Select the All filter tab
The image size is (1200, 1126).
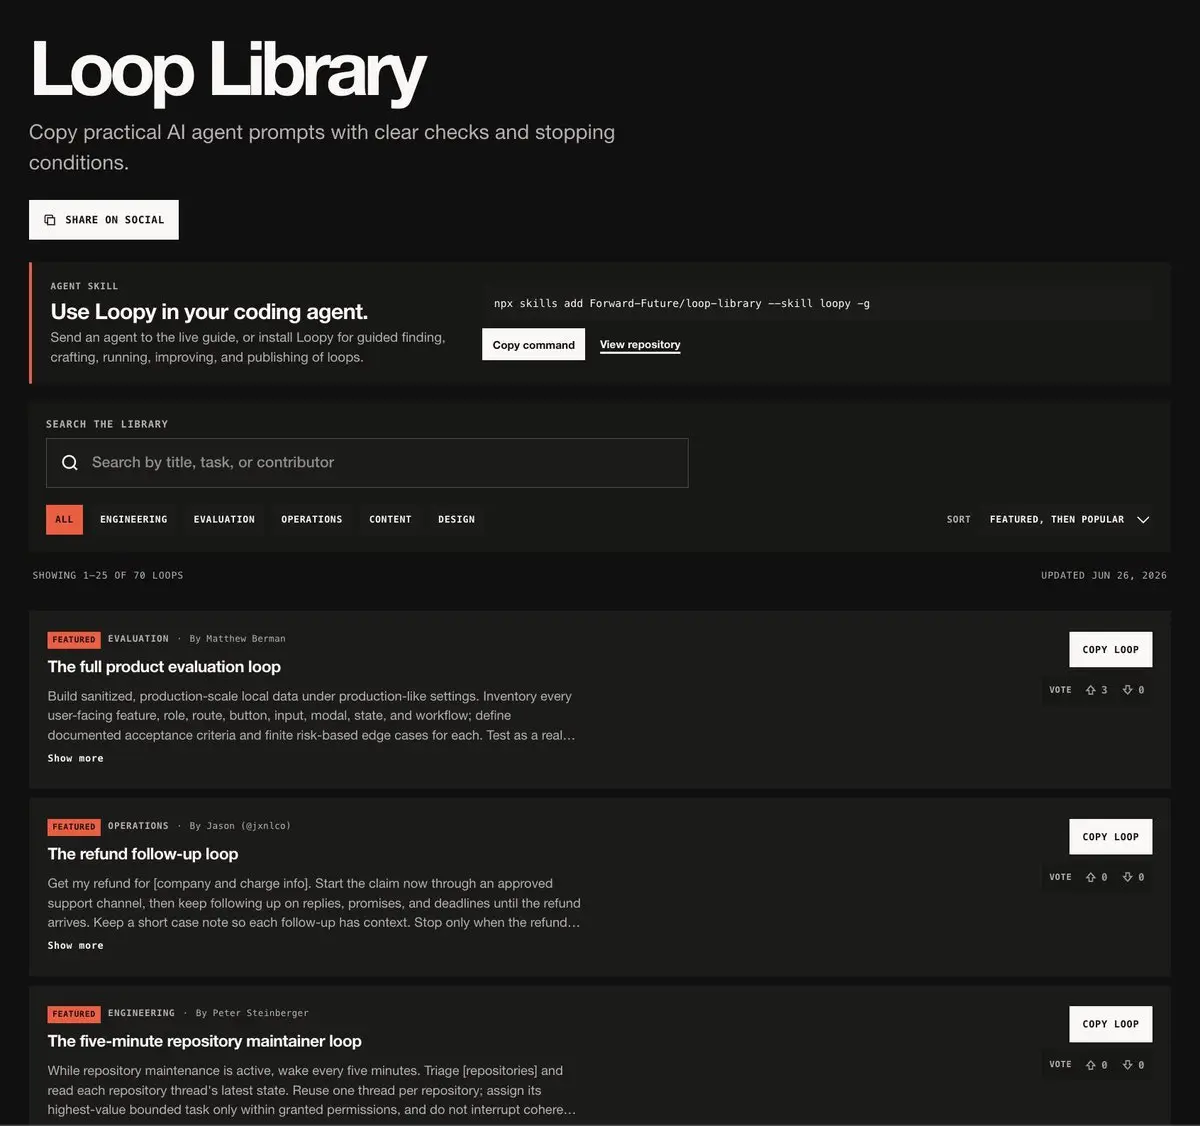(x=64, y=519)
